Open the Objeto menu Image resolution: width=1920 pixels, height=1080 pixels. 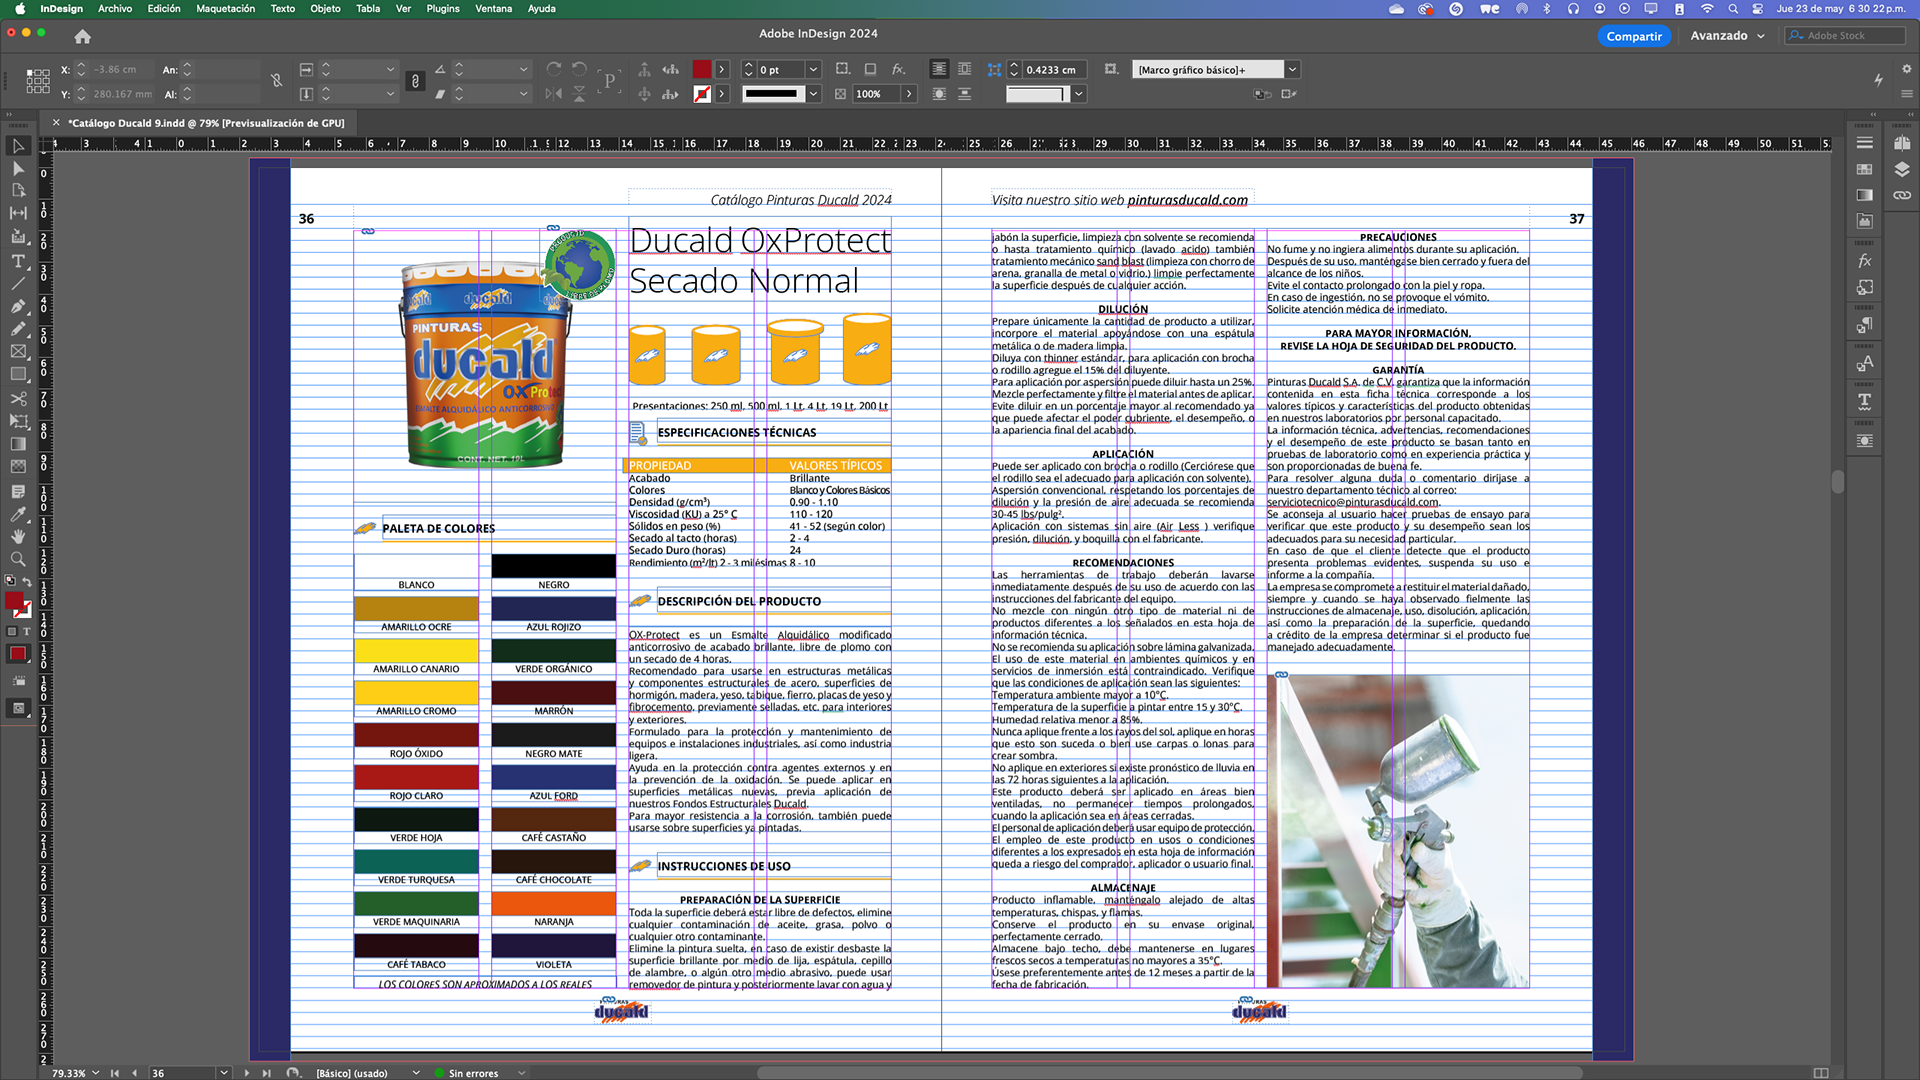click(325, 8)
